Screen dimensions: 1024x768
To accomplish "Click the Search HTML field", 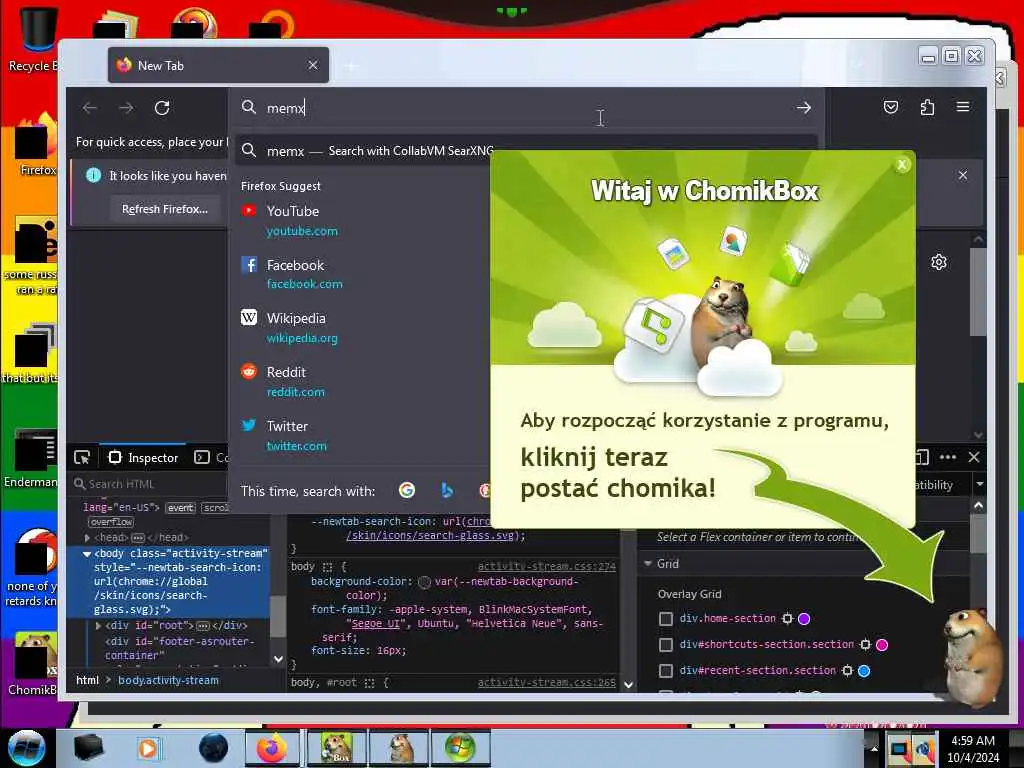I will tap(148, 484).
